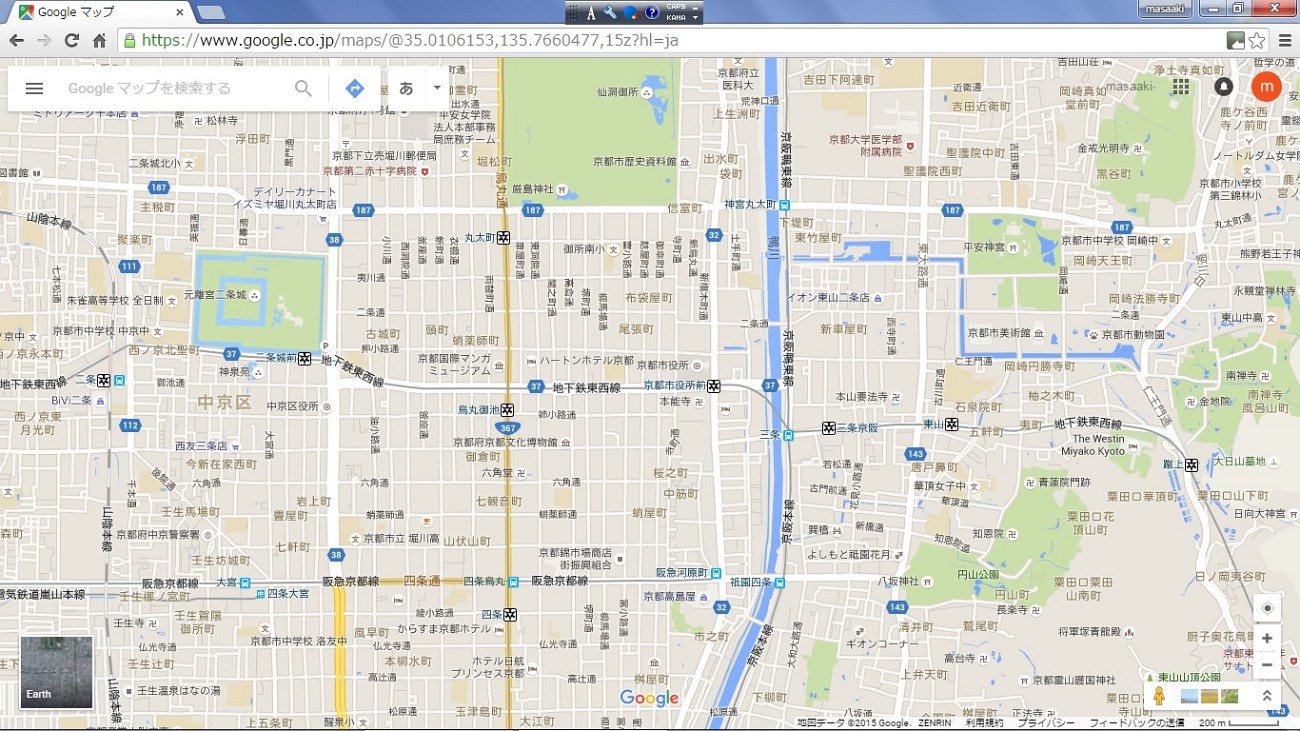View notifications via the bell icon
The height and width of the screenshot is (731, 1300).
pyautogui.click(x=1223, y=87)
